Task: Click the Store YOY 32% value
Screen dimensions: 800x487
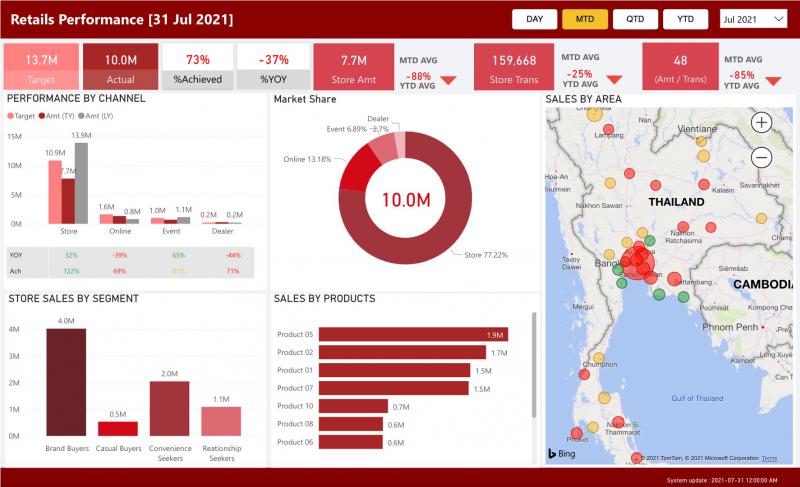Action: point(71,255)
